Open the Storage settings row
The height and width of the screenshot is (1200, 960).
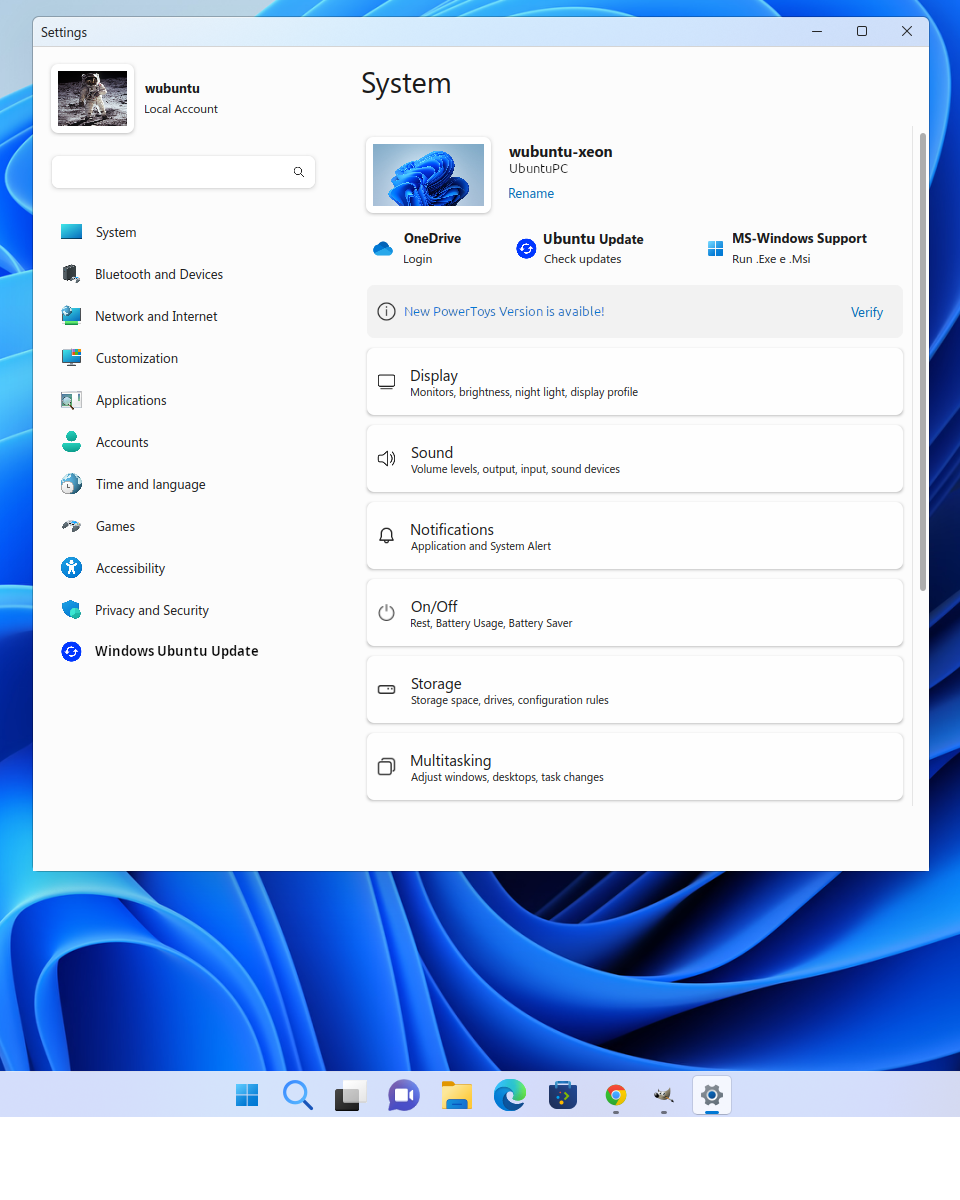(x=634, y=690)
